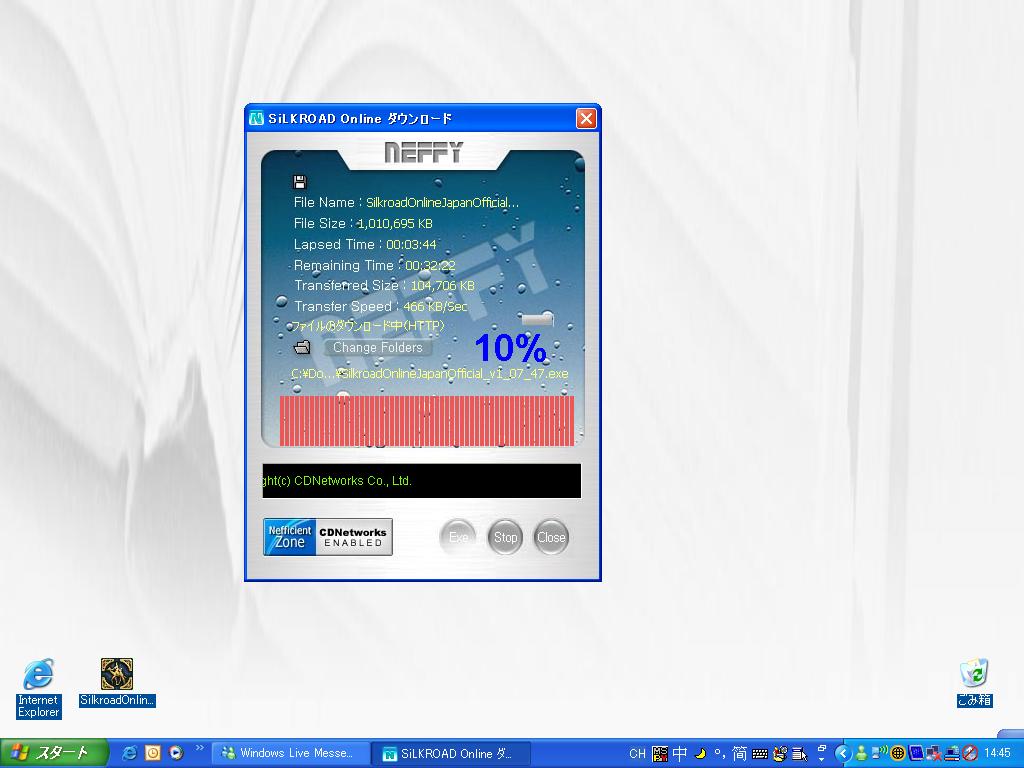Click the taskbar clock showing 14:45
1024x768 pixels.
click(997, 753)
